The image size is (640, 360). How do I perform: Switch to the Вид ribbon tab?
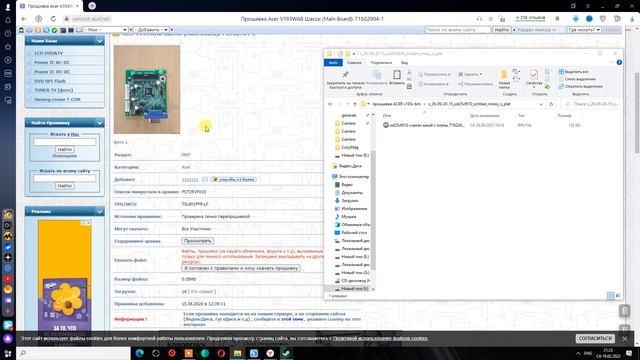(404, 62)
